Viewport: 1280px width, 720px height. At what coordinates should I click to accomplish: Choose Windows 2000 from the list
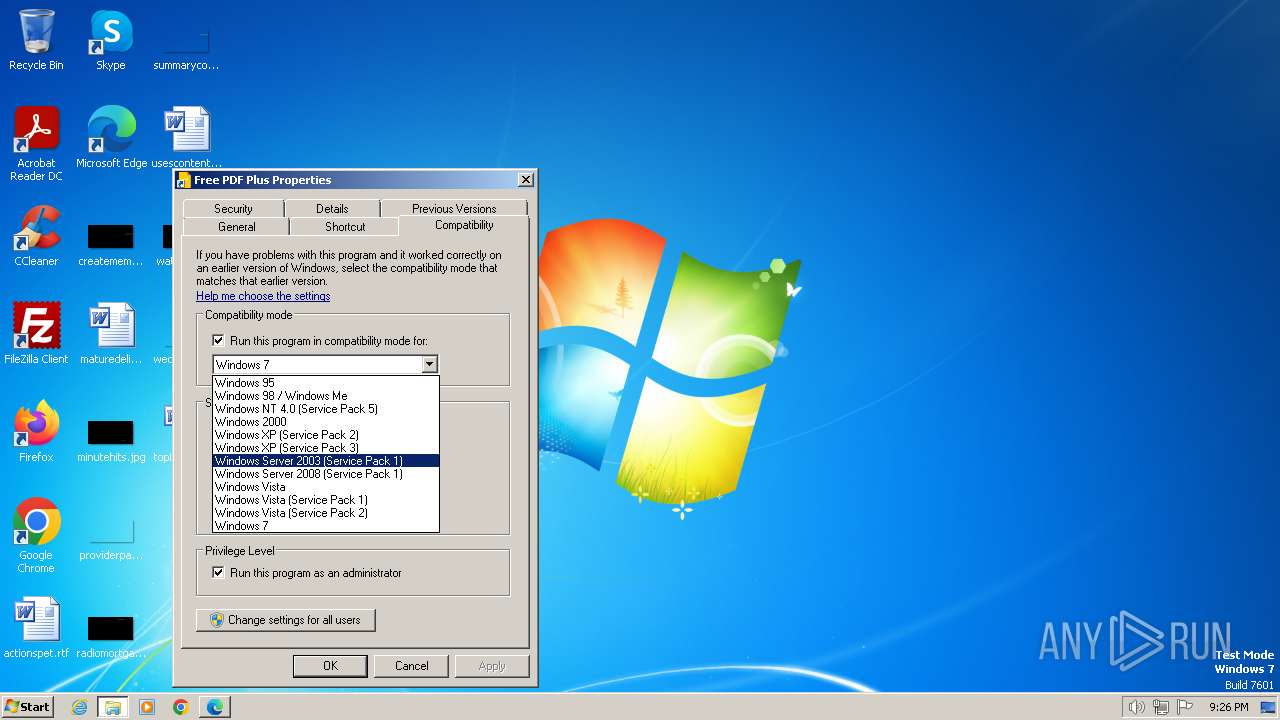(325, 422)
